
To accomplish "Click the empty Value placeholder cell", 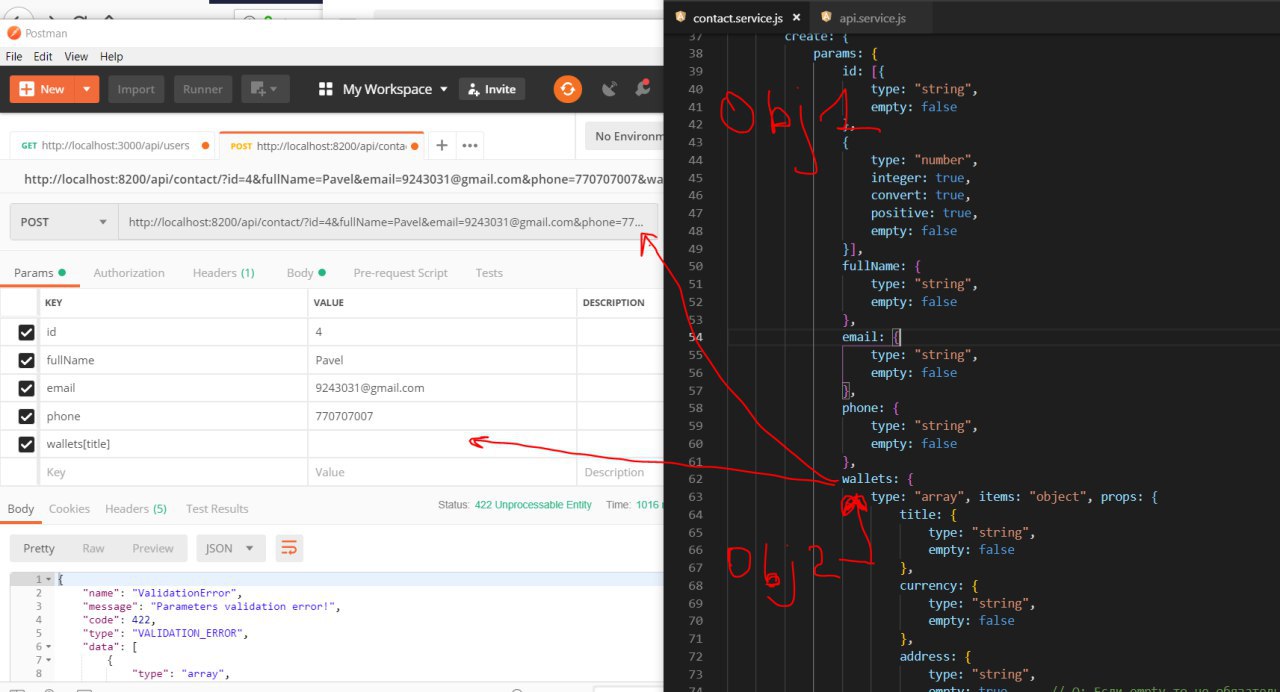I will (x=442, y=472).
